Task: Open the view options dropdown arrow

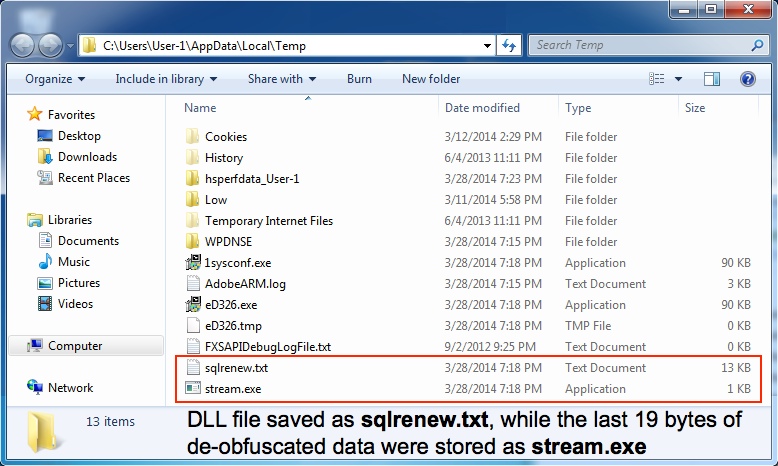Action: click(x=679, y=79)
